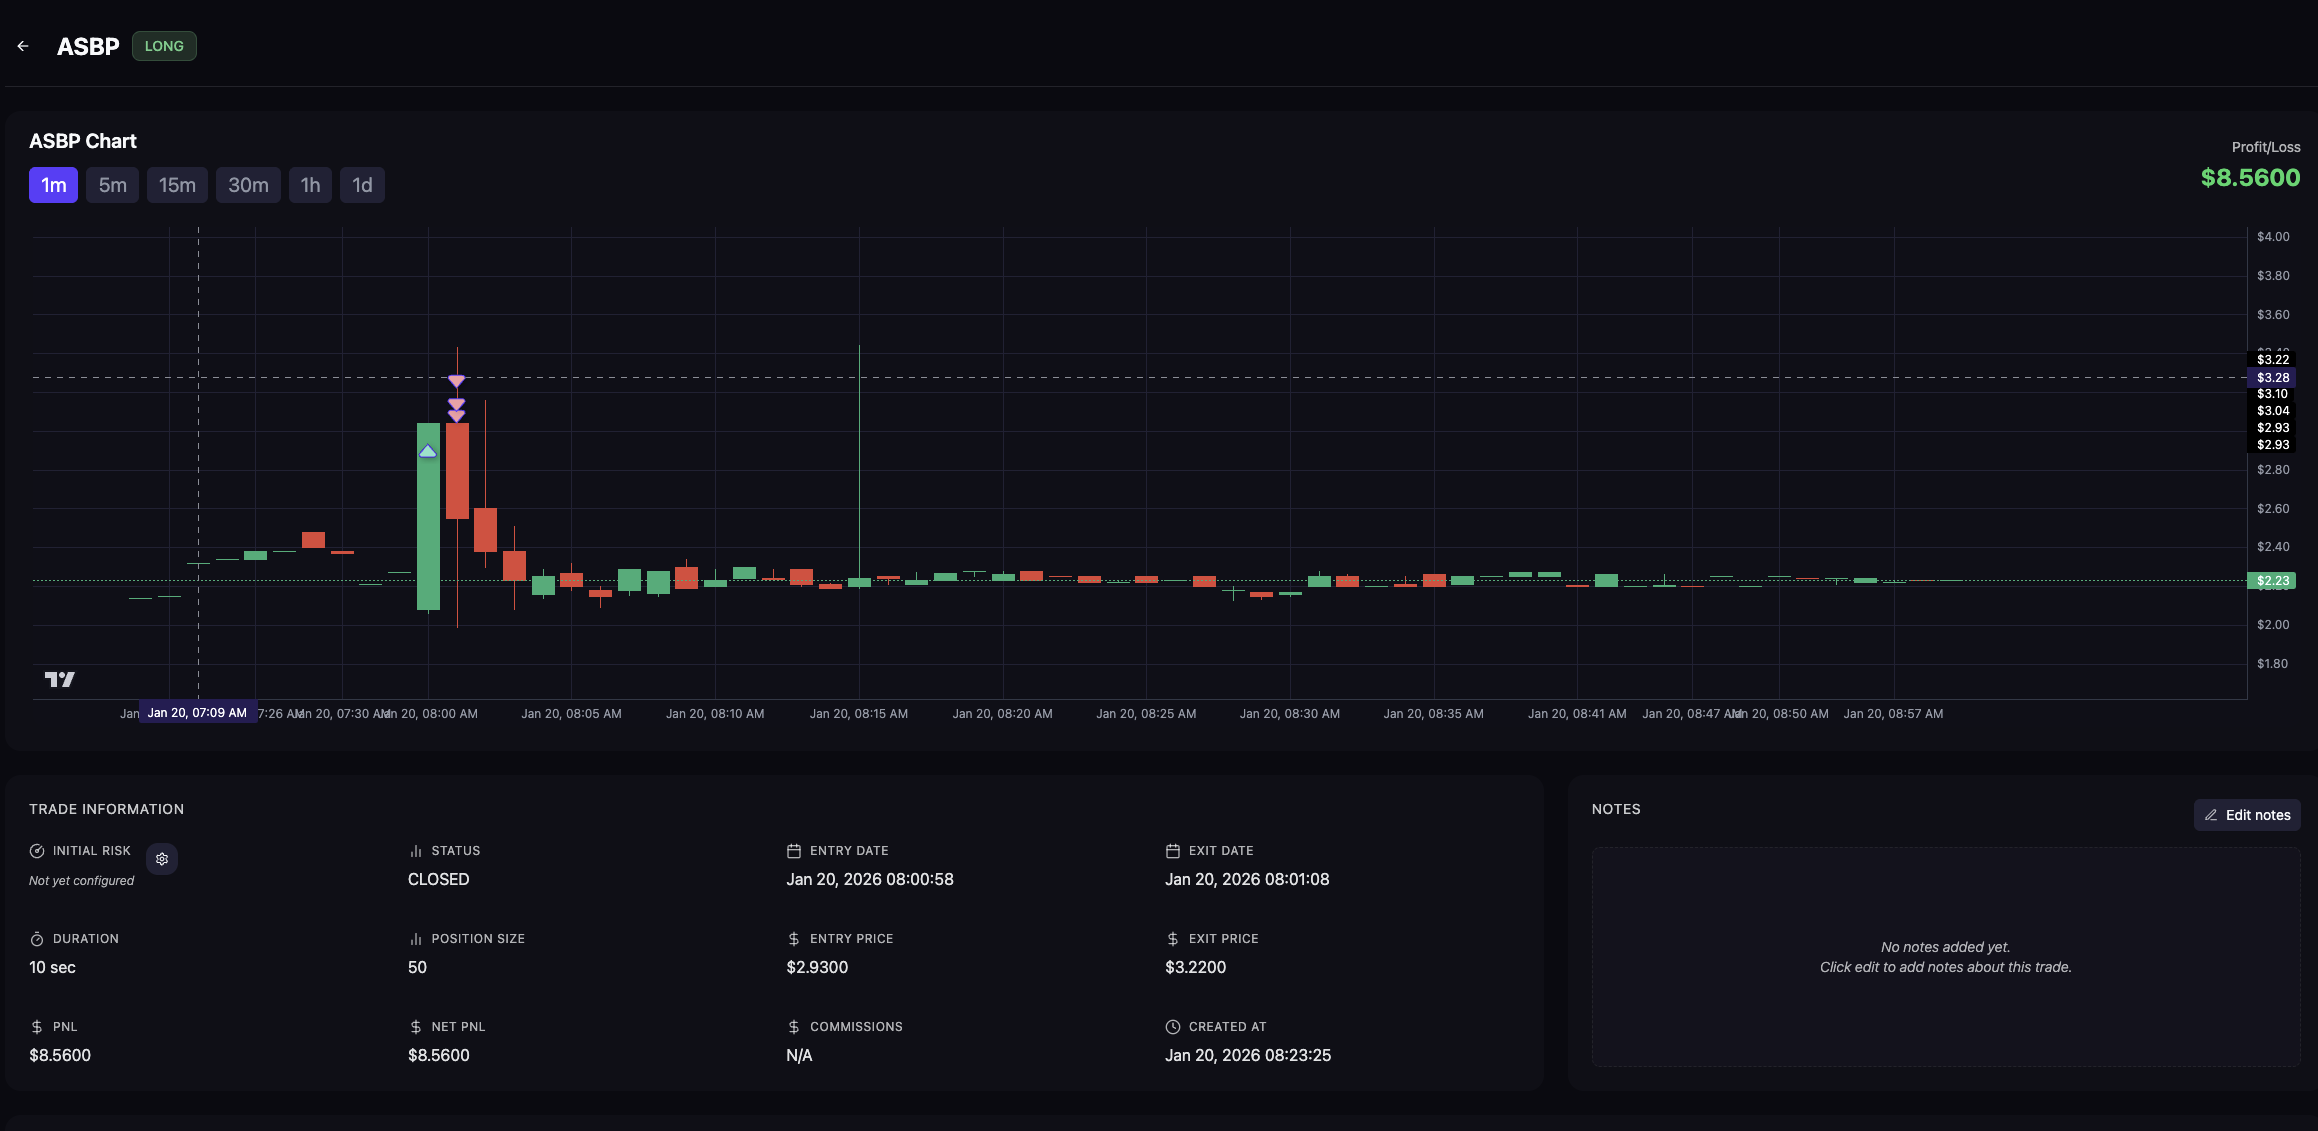Select the 30m chart interval
Screen dimensions: 2318x1131
248,185
